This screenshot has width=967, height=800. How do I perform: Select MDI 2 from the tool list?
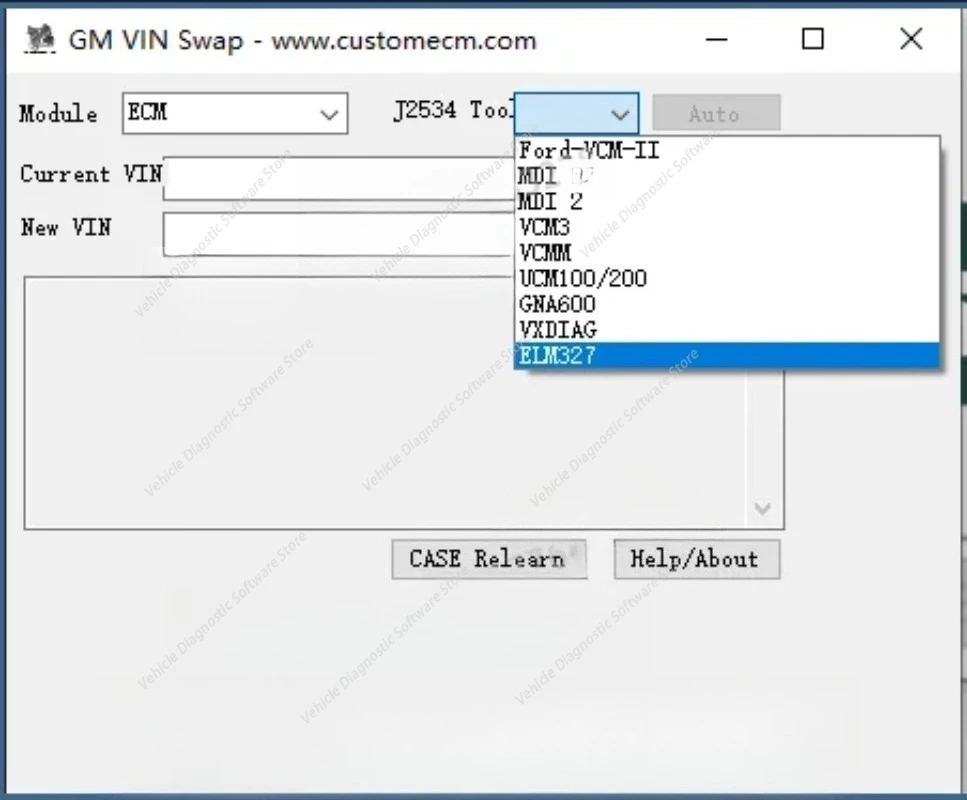[x=728, y=202]
